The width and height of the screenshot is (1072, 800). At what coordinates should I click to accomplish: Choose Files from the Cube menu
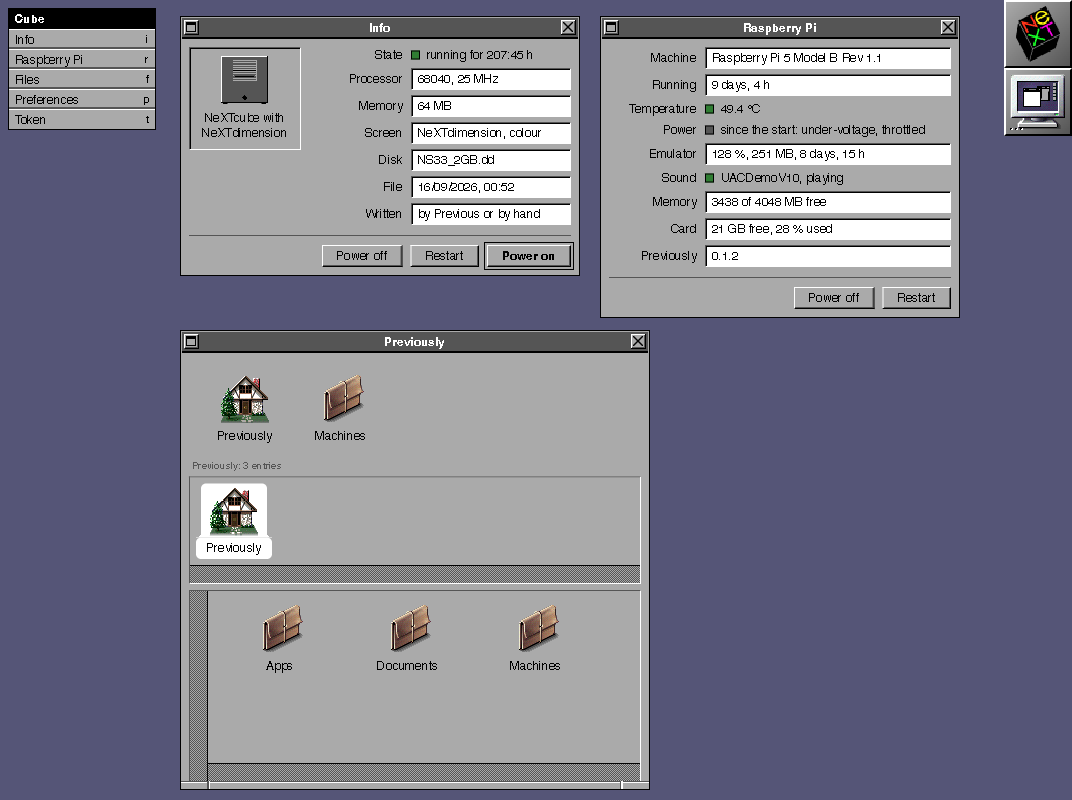(x=82, y=79)
